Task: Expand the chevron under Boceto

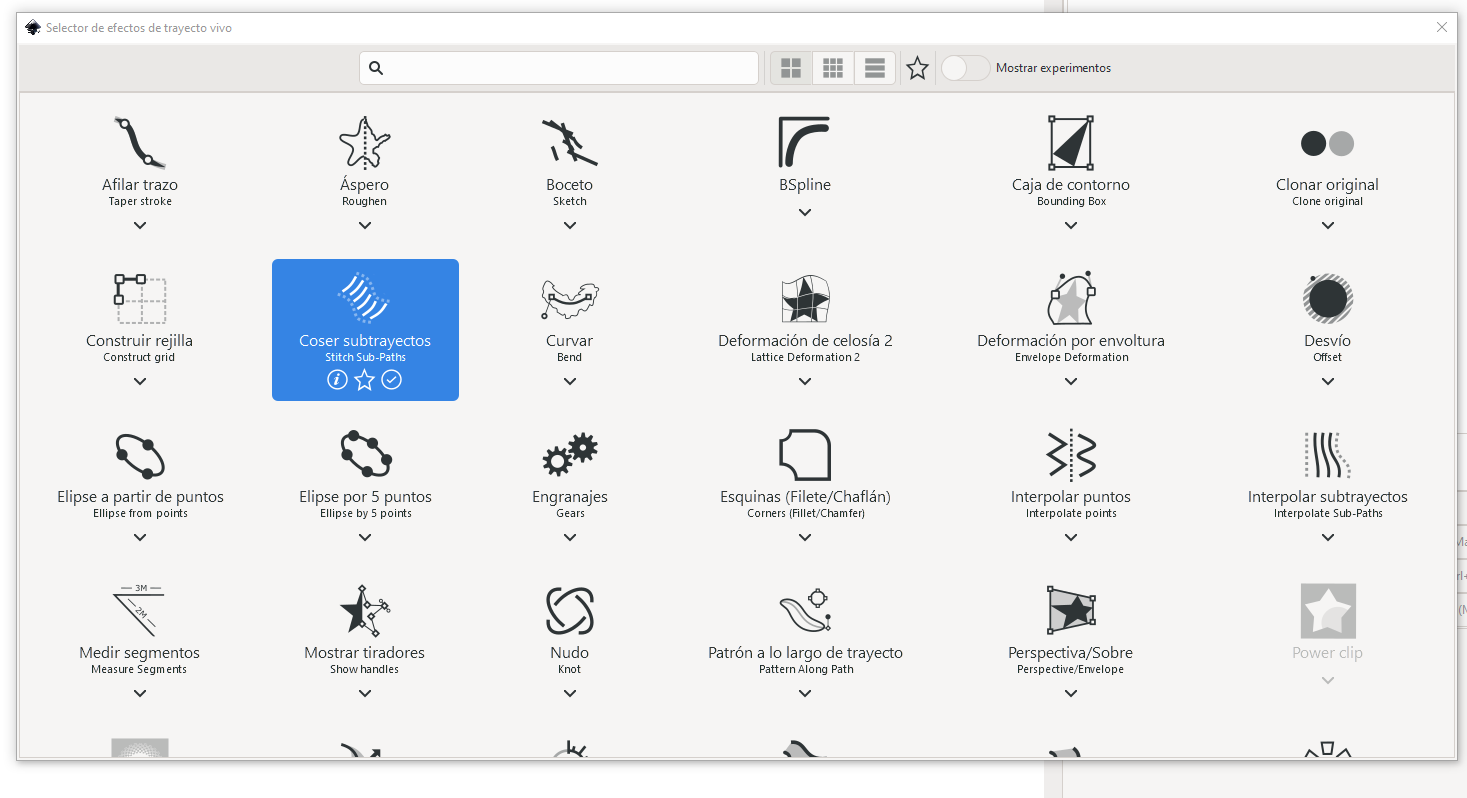Action: [570, 225]
